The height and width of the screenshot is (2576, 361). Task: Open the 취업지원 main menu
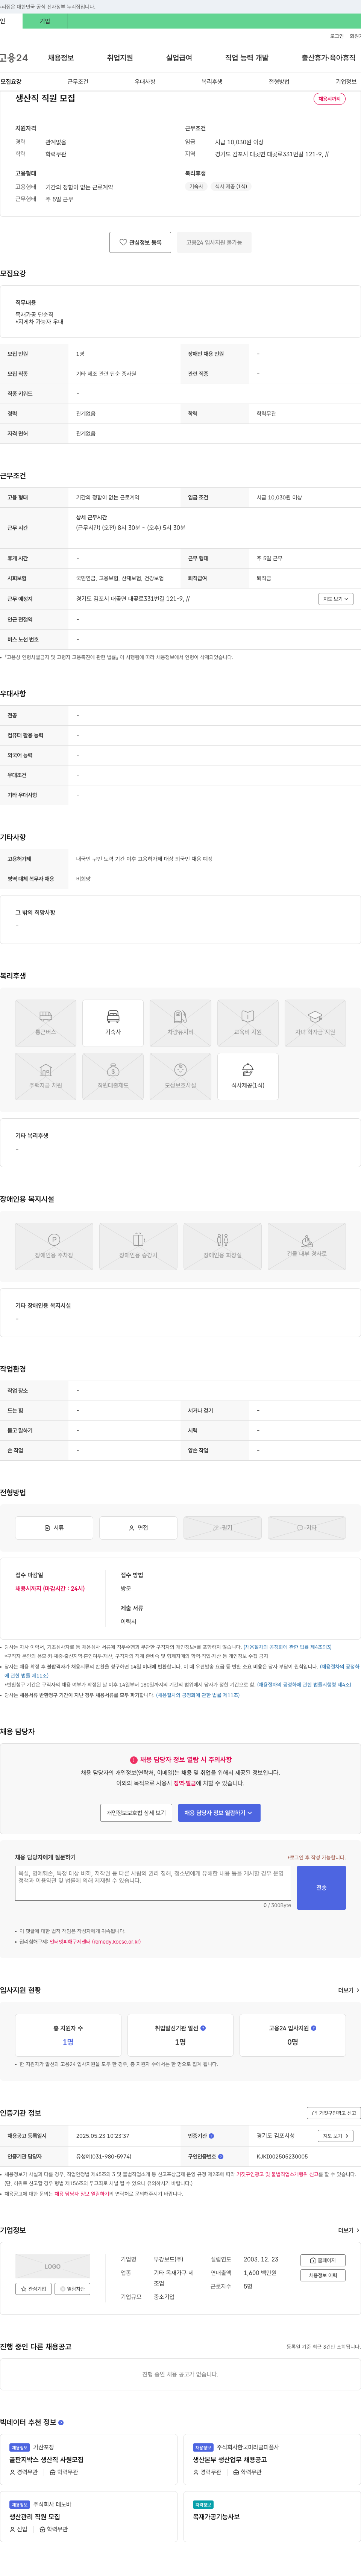coord(120,58)
